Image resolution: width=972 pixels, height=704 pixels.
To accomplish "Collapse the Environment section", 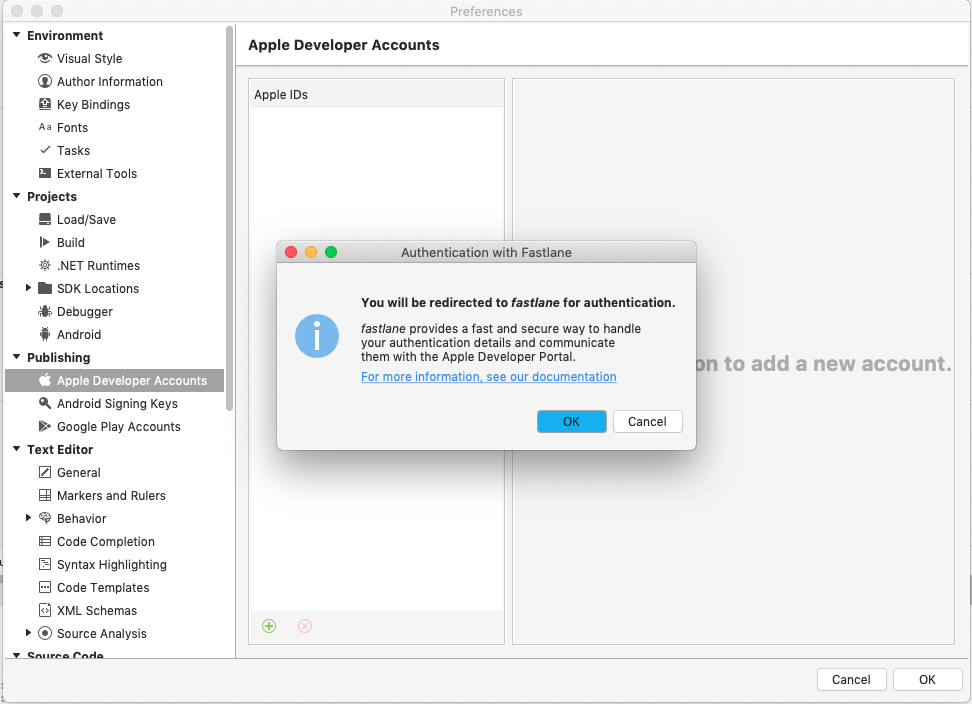I will pyautogui.click(x=17, y=35).
